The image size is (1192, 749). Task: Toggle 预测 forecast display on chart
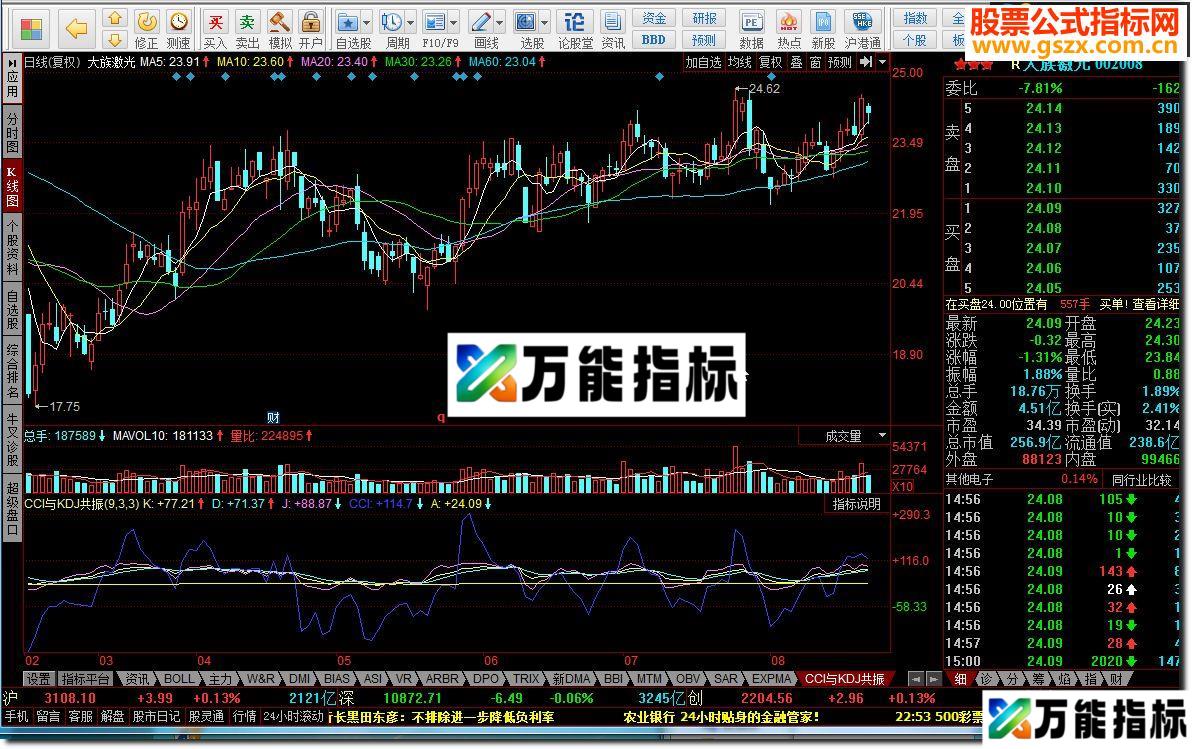point(840,62)
